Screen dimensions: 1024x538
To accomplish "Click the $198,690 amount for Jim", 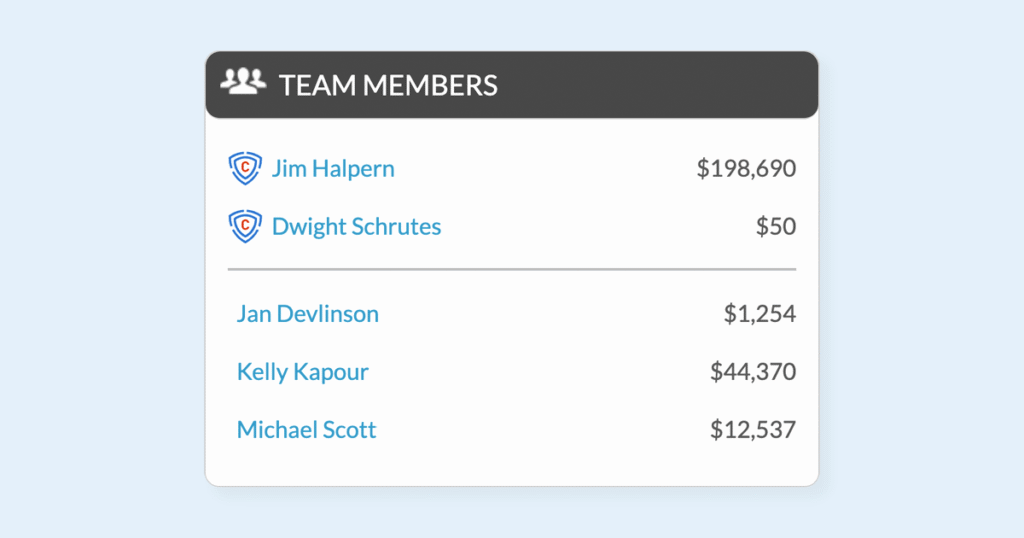I will (x=746, y=168).
